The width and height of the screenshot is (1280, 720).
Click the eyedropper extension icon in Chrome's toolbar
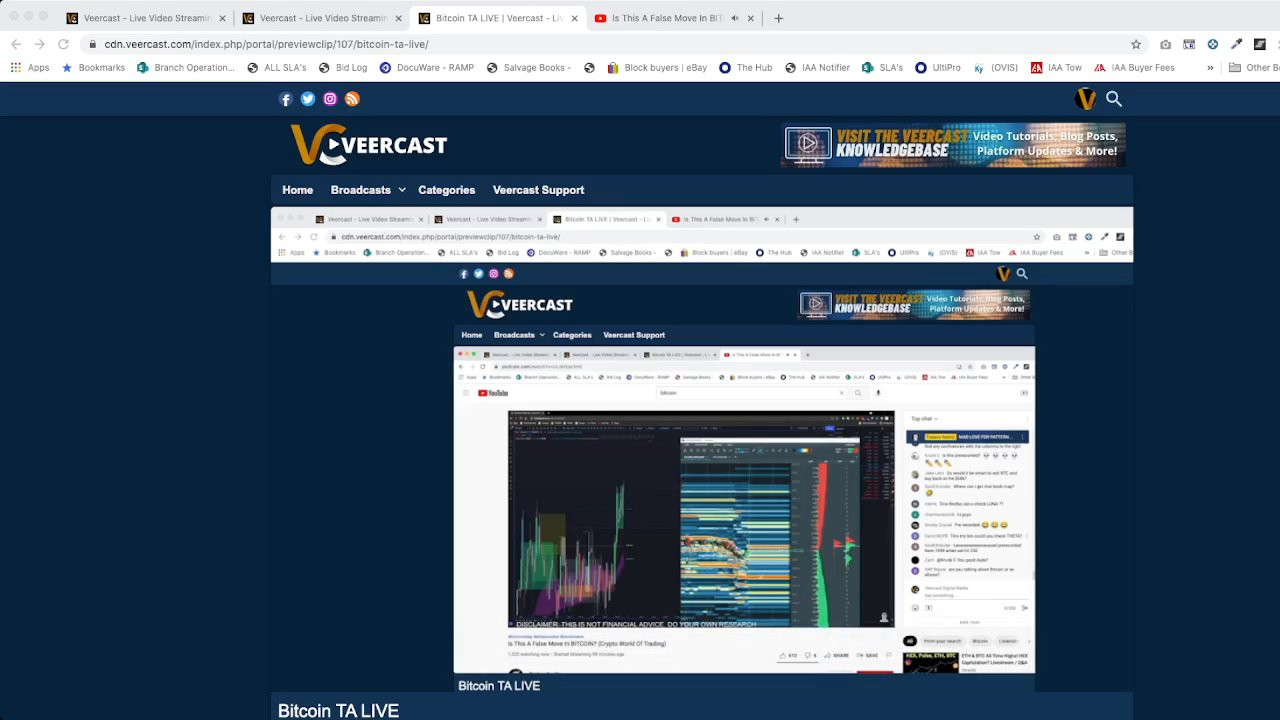(1236, 44)
